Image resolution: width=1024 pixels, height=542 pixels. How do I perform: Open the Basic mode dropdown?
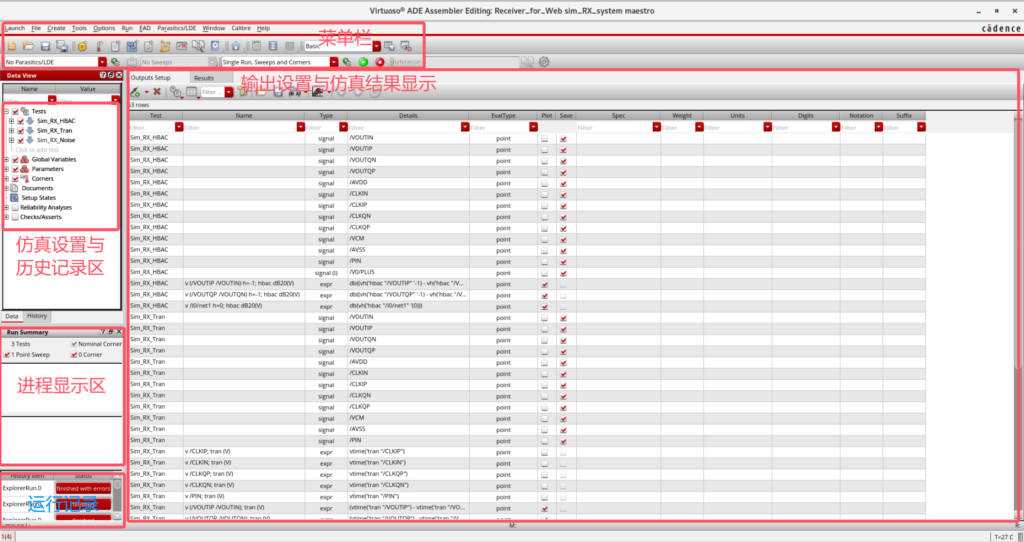click(377, 46)
